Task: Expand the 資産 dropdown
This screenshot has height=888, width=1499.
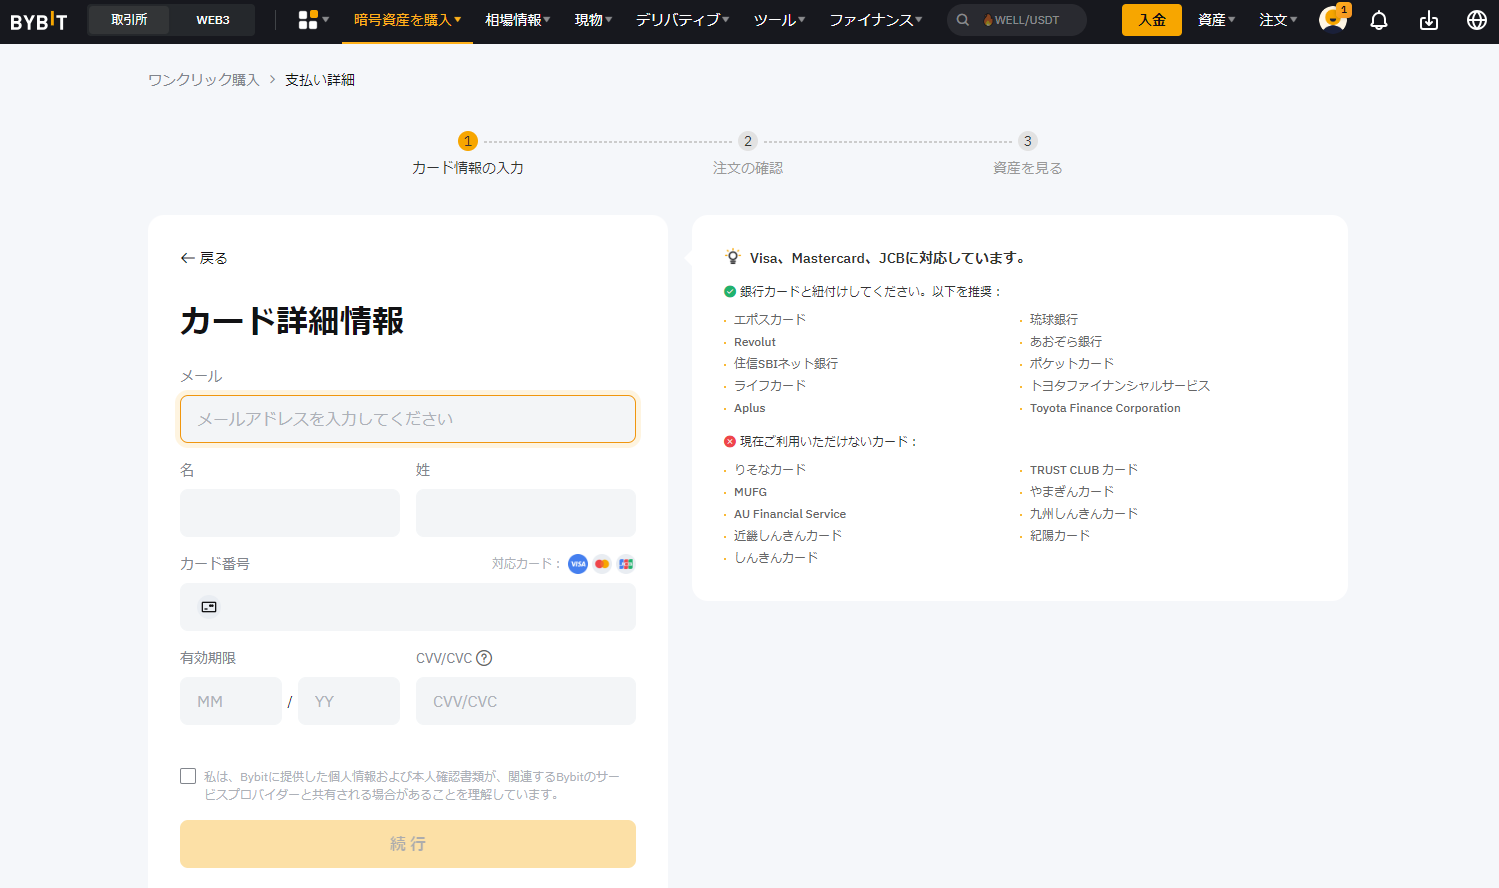Action: tap(1216, 20)
